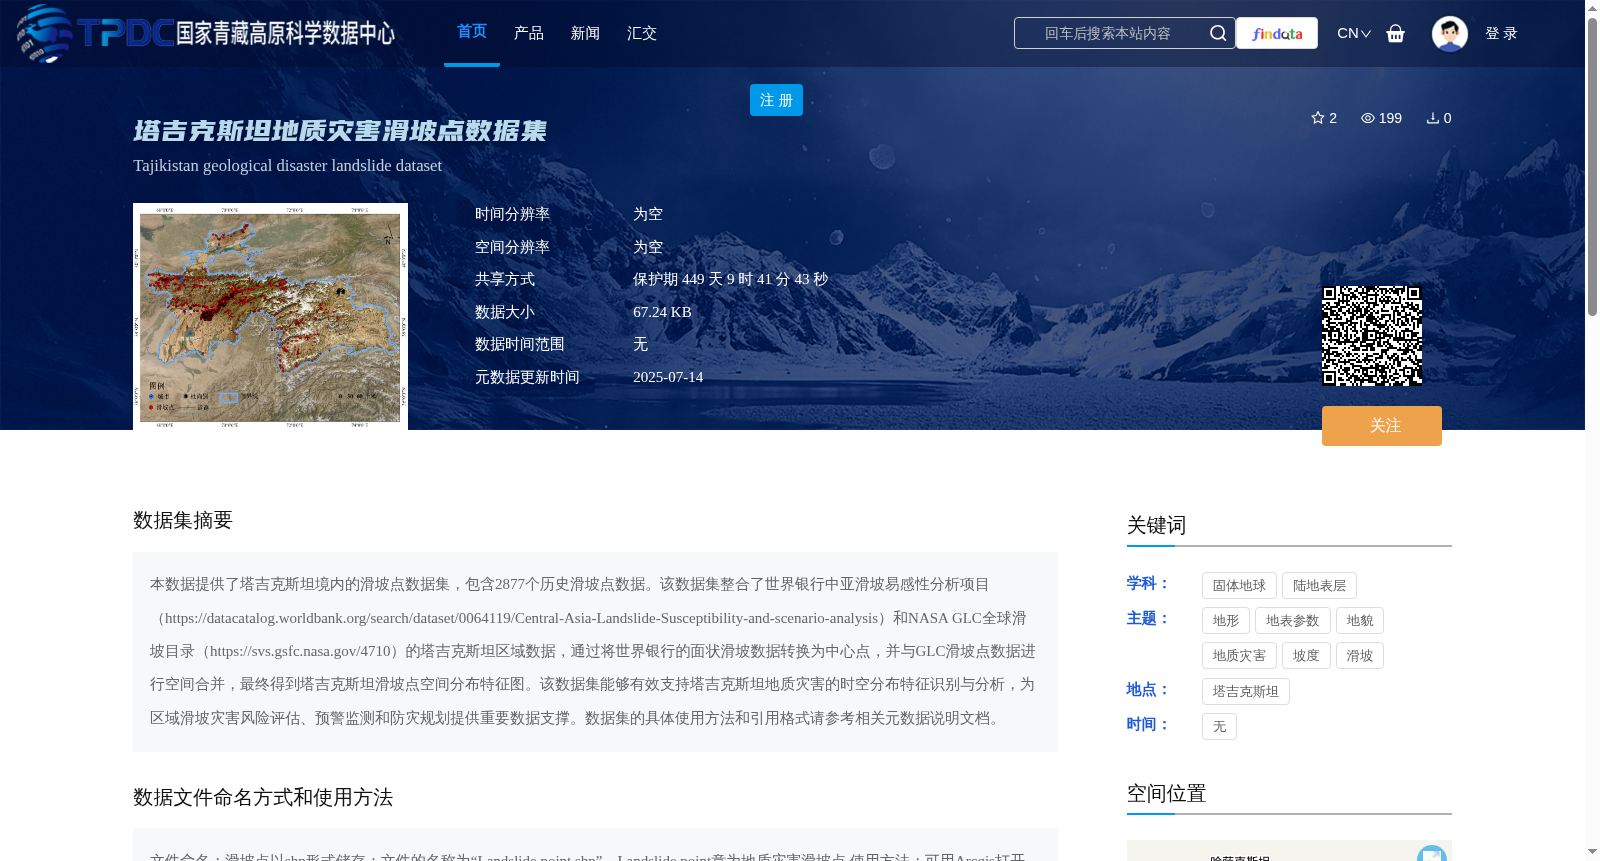The width and height of the screenshot is (1600, 861).
Task: Click the 2025-07-14 update date value
Action: point(668,377)
